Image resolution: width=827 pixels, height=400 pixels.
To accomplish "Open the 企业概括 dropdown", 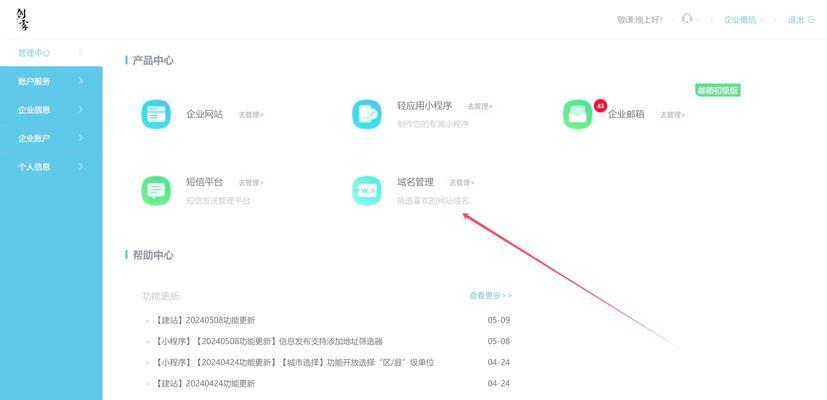I will tap(745, 20).
